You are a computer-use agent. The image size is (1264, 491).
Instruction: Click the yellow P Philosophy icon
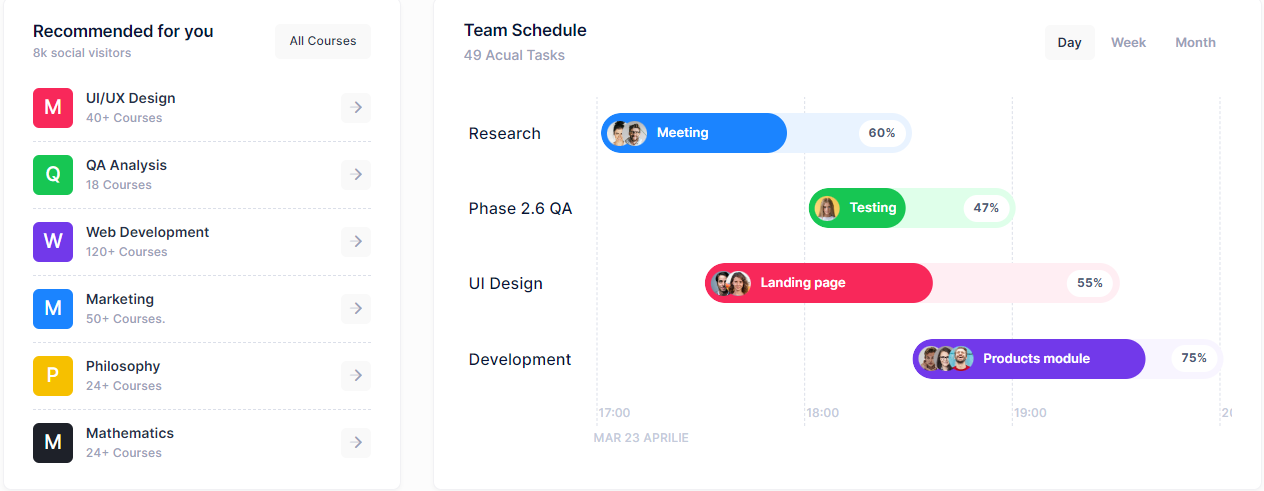53,376
